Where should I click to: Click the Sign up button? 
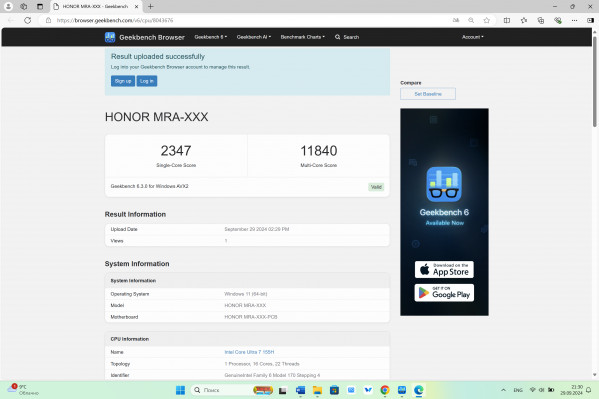[x=123, y=81]
